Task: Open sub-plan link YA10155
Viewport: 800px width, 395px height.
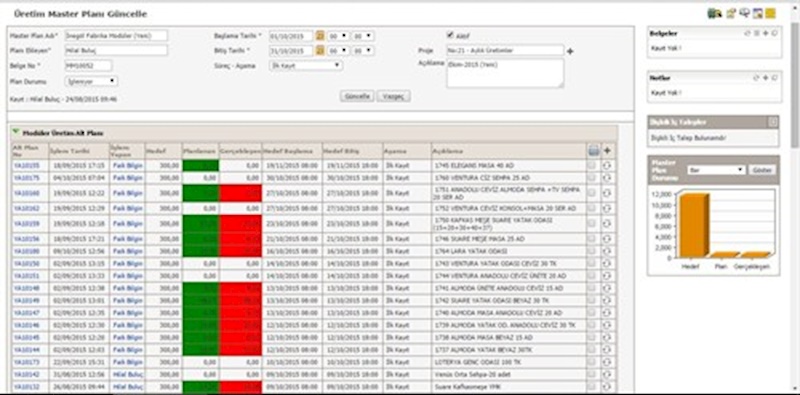Action: pos(27,165)
